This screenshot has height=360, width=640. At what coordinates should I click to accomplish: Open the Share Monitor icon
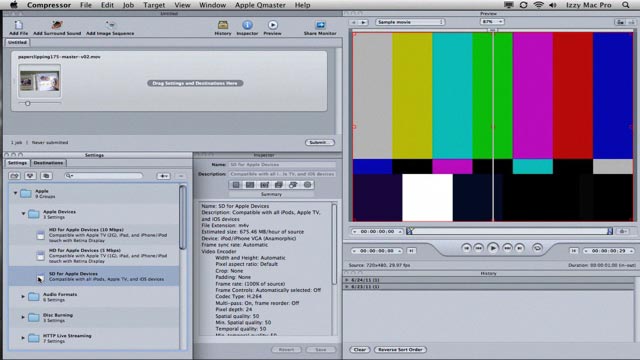tap(320, 25)
